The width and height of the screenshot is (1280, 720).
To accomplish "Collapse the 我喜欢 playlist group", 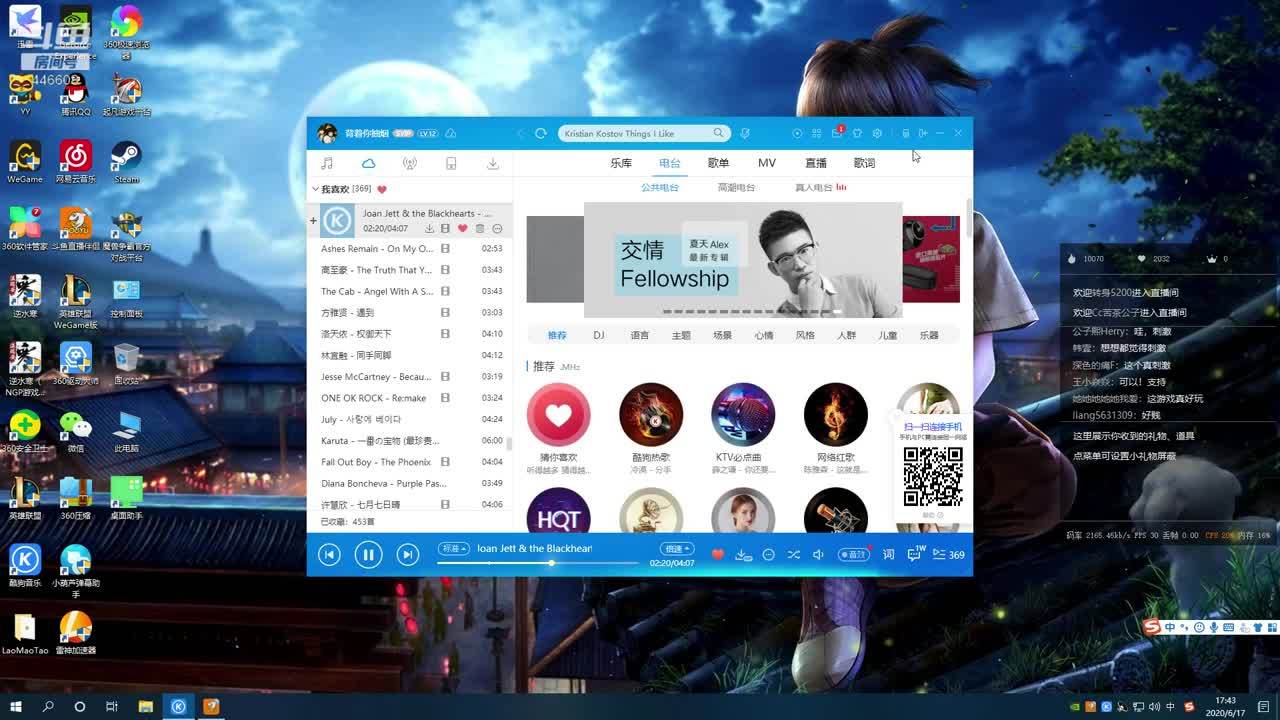I will tap(316, 189).
